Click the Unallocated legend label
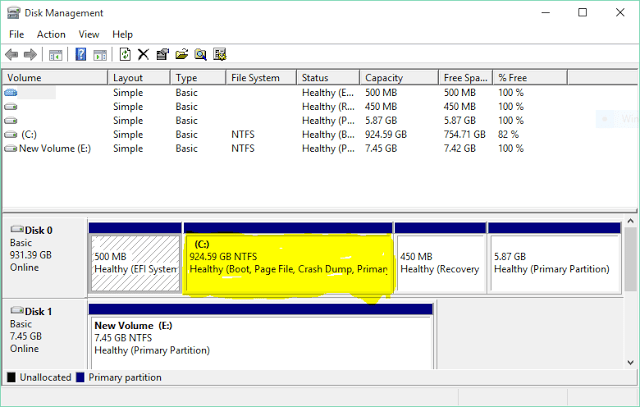The width and height of the screenshot is (640, 407). click(x=45, y=378)
